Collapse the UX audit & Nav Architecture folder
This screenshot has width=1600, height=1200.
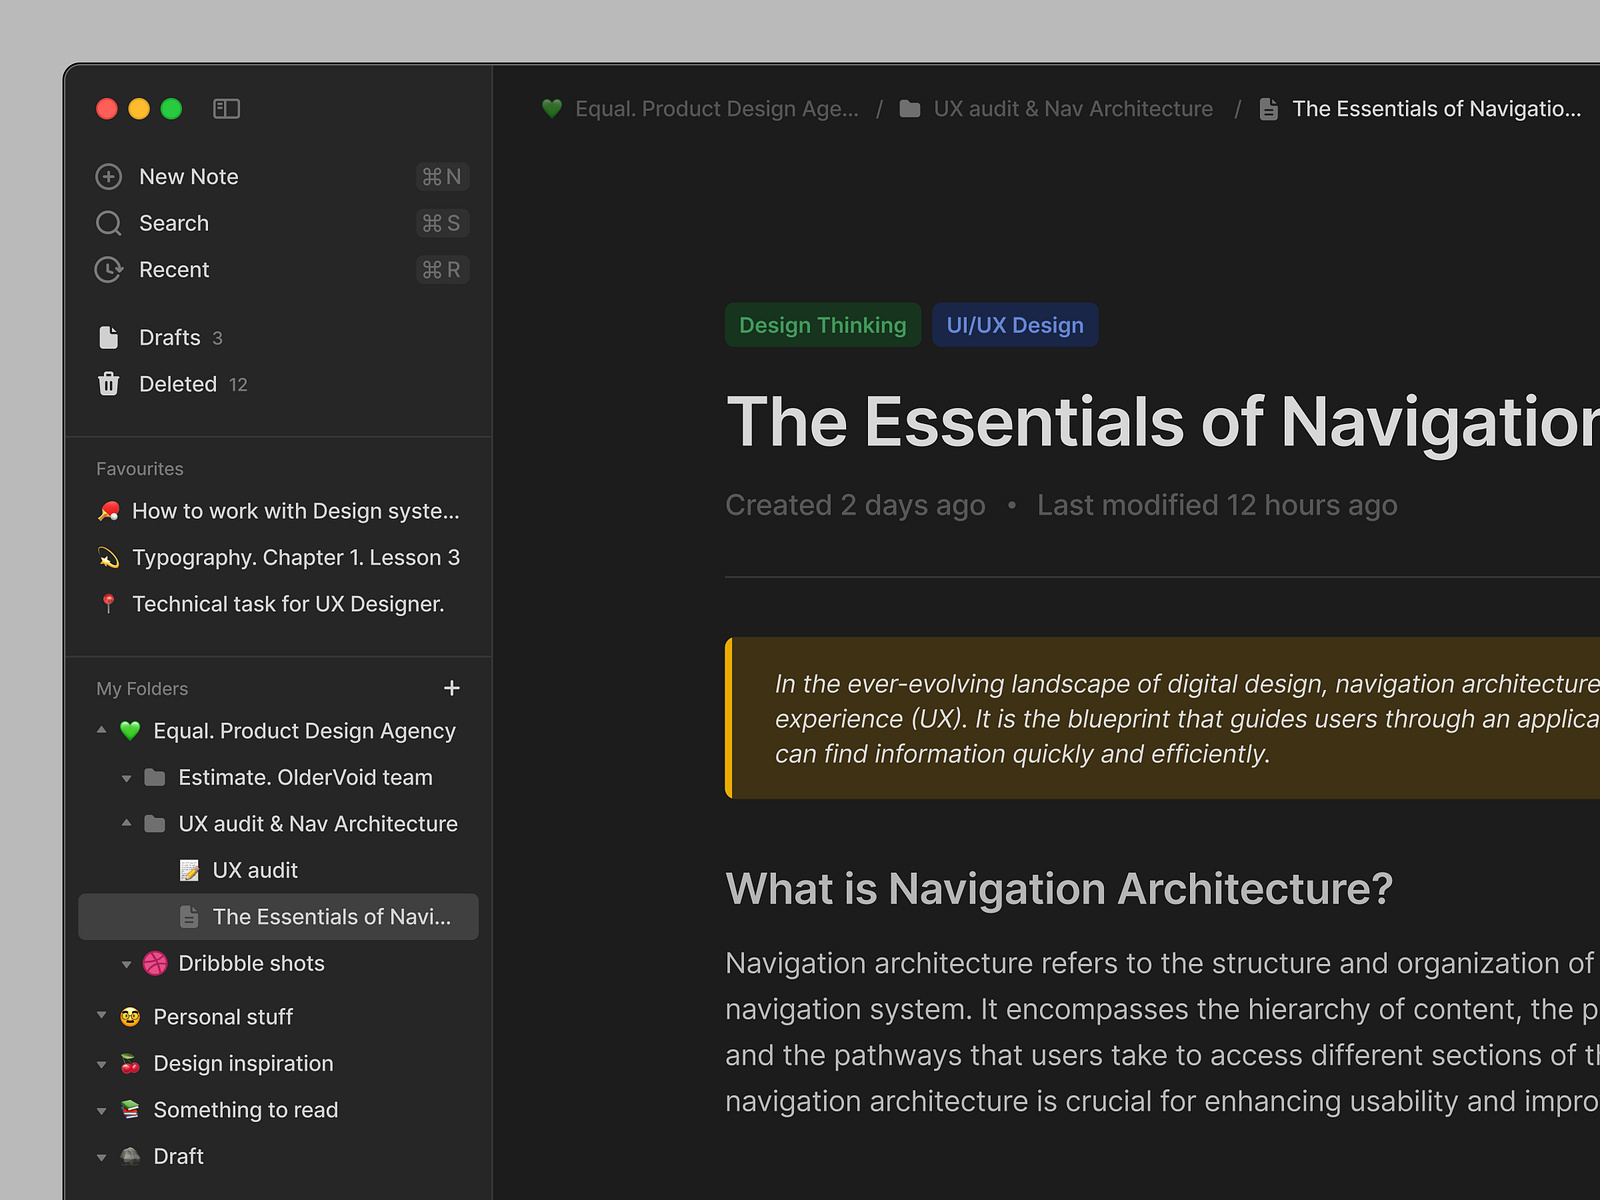coord(126,823)
